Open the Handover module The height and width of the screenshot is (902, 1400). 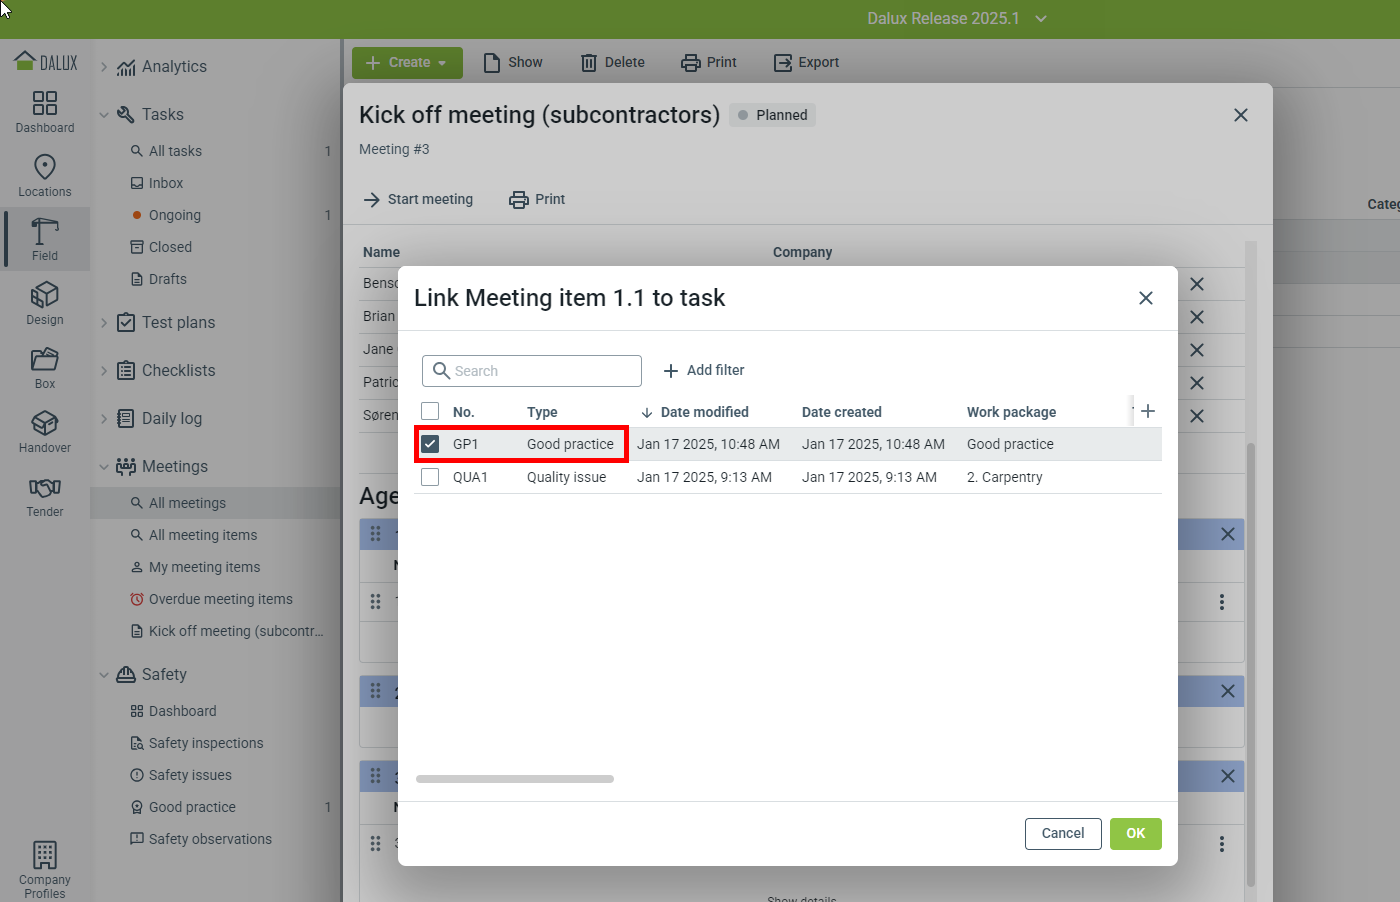click(45, 431)
